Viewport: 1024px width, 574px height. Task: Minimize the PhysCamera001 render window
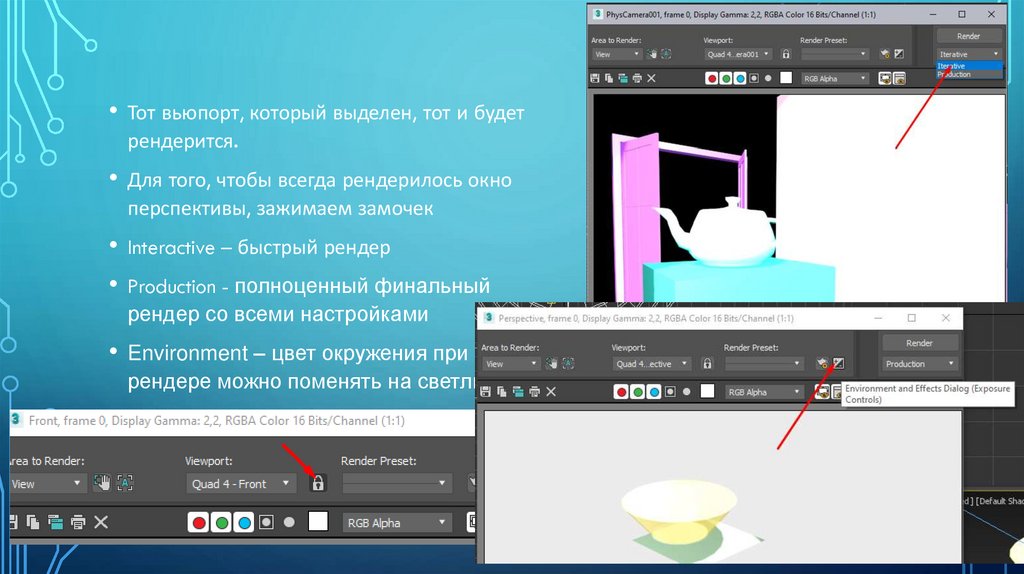pyautogui.click(x=933, y=14)
